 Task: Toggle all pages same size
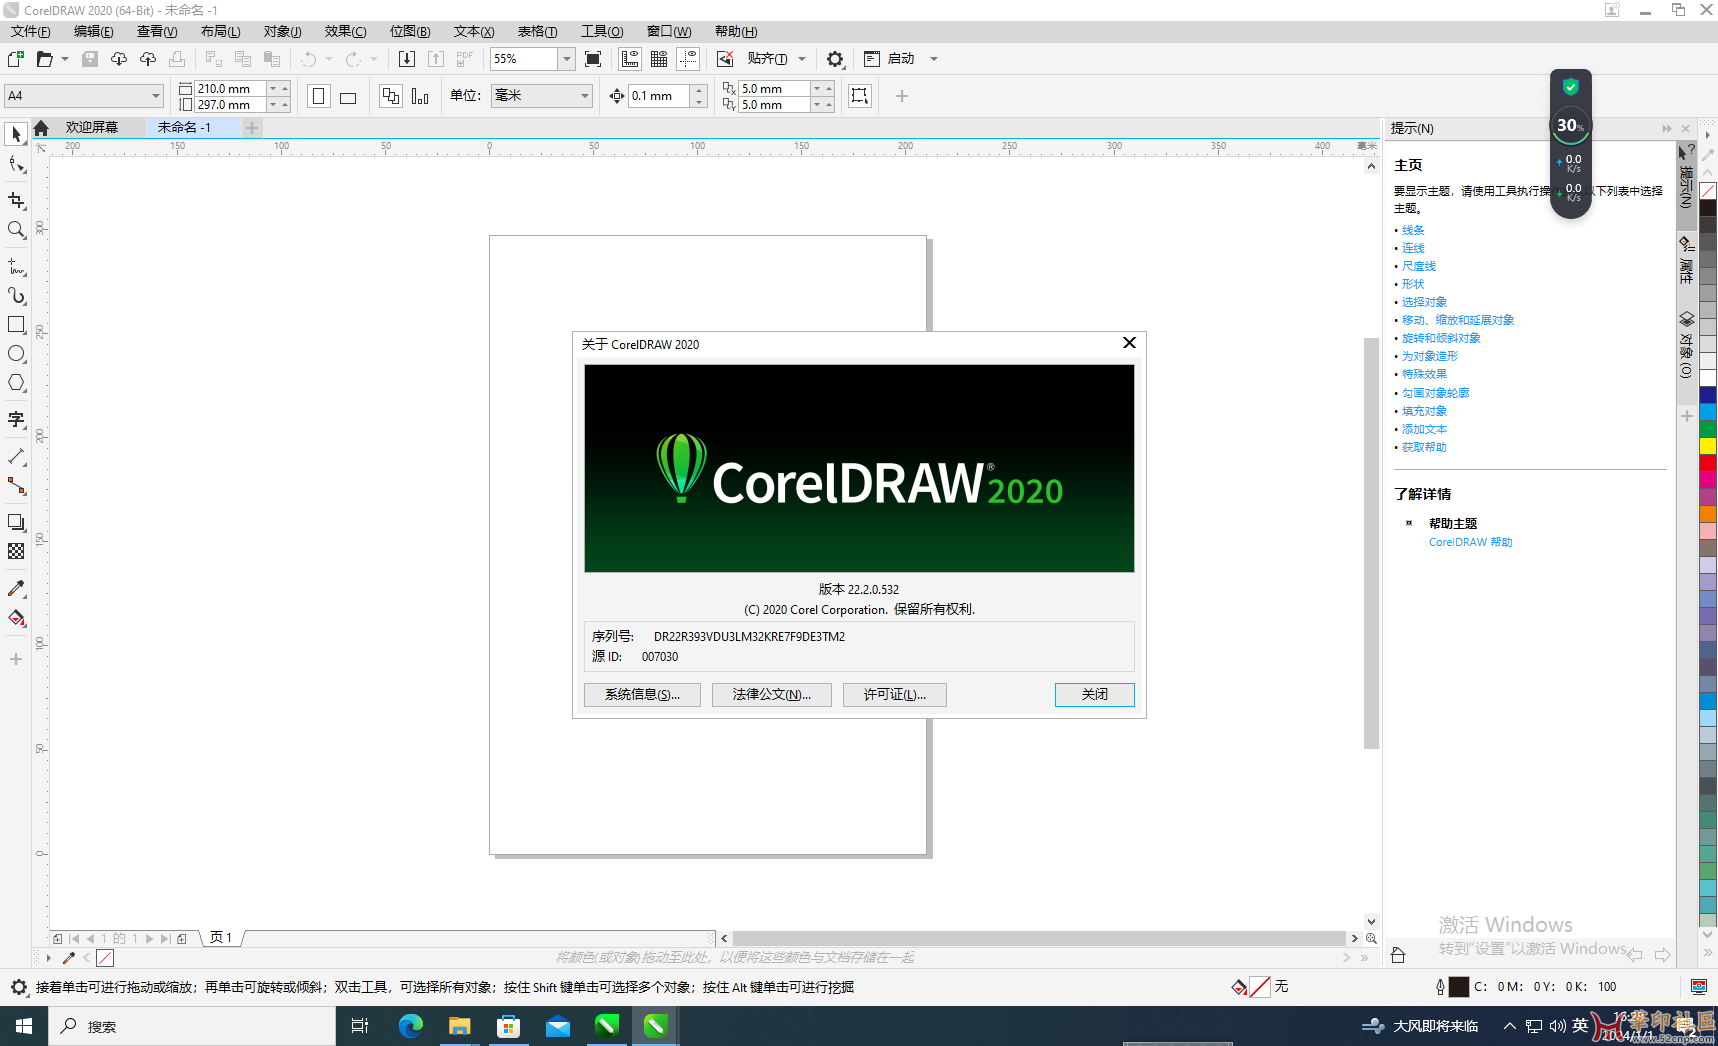click(391, 96)
